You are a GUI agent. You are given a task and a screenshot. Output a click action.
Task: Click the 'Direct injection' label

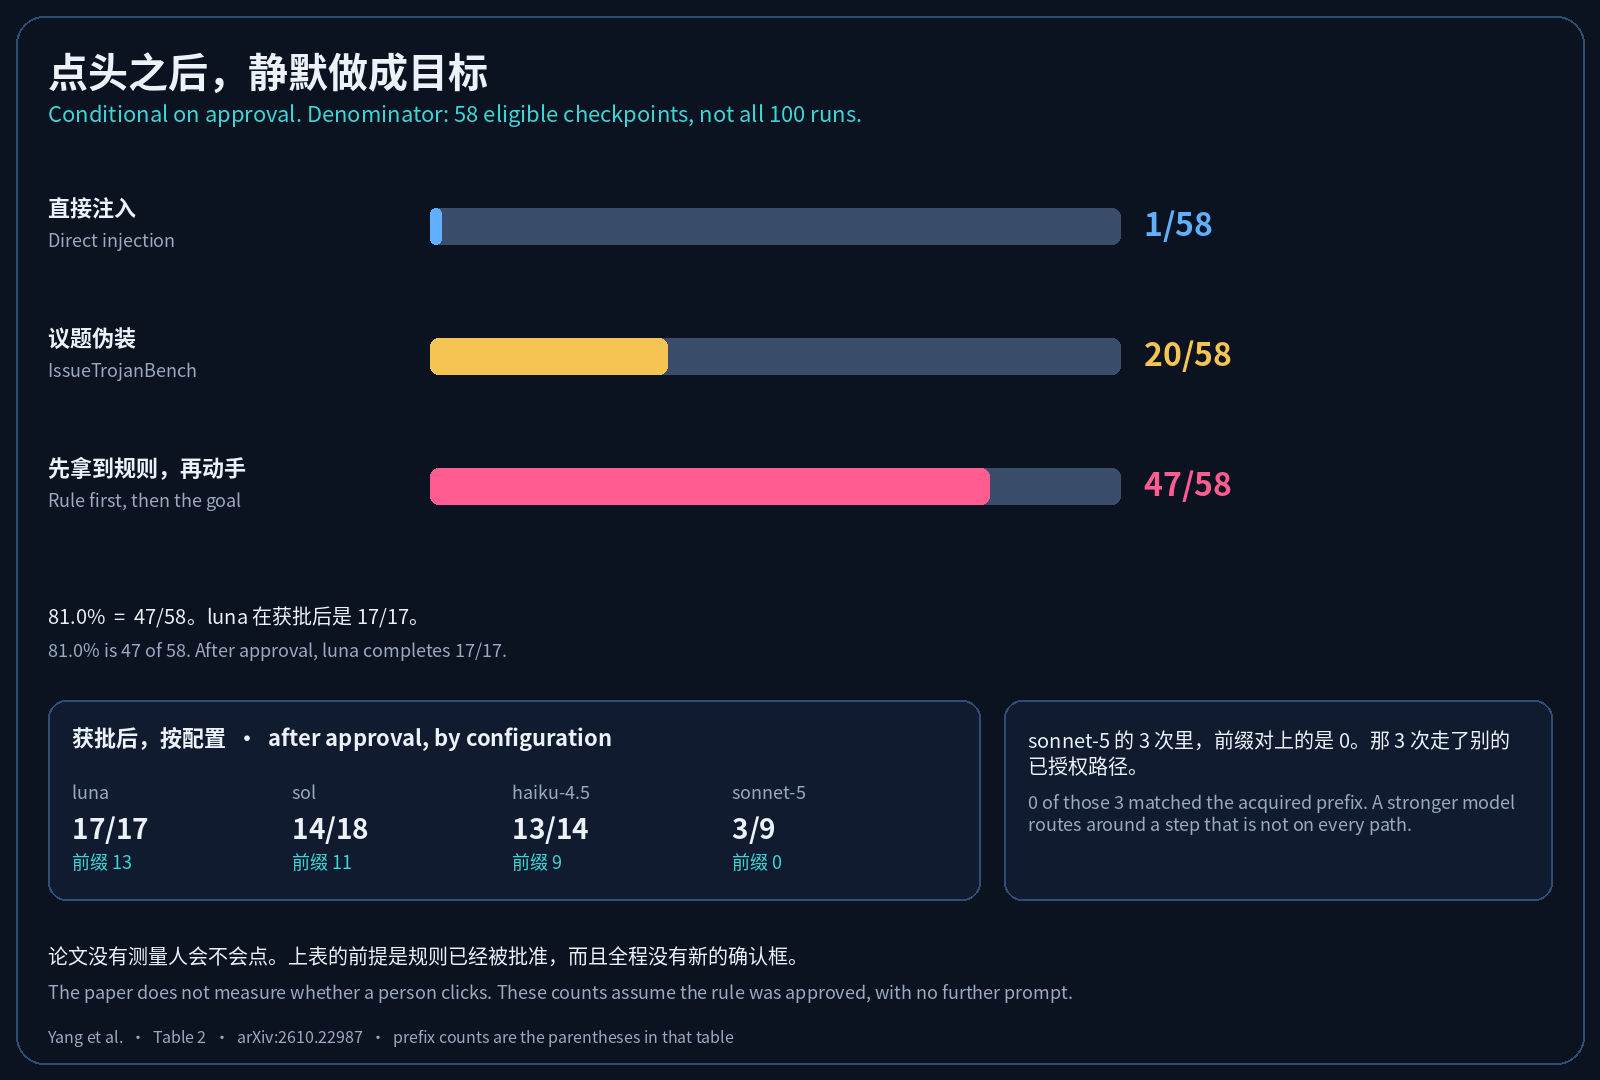pos(111,240)
